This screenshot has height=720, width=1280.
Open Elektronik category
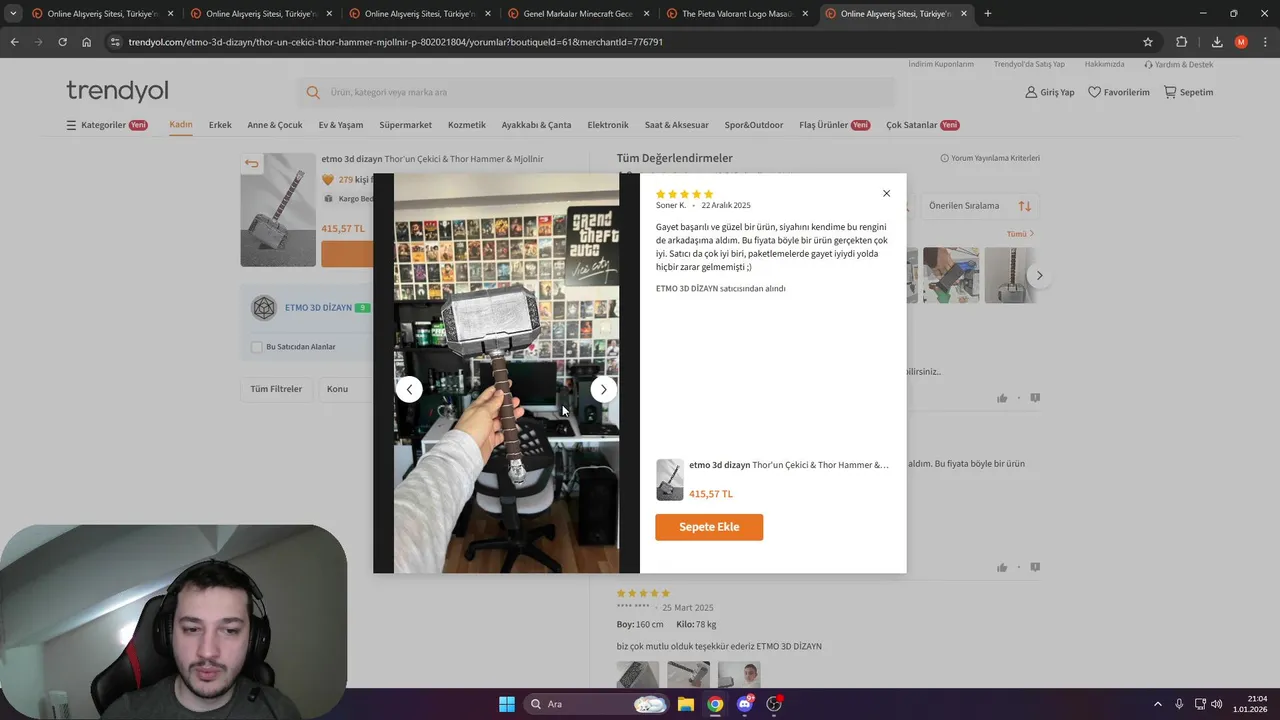pyautogui.click(x=608, y=125)
